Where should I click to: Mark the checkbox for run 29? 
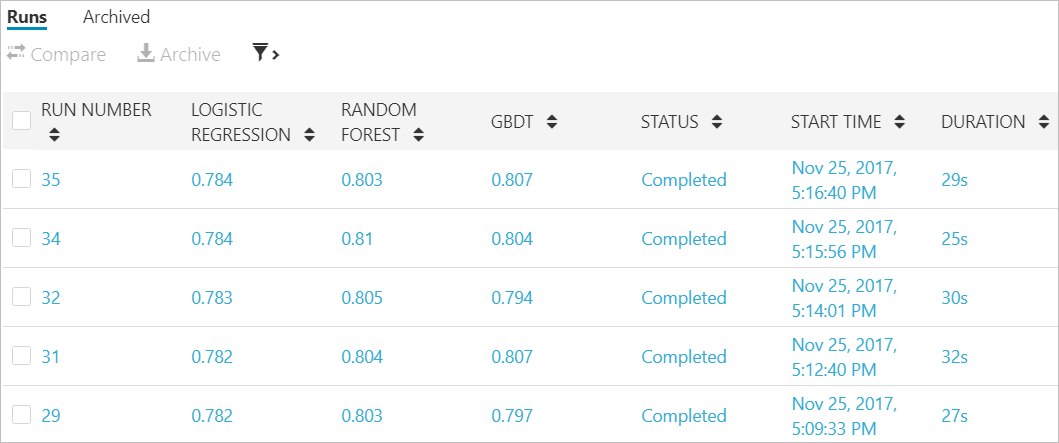21,415
